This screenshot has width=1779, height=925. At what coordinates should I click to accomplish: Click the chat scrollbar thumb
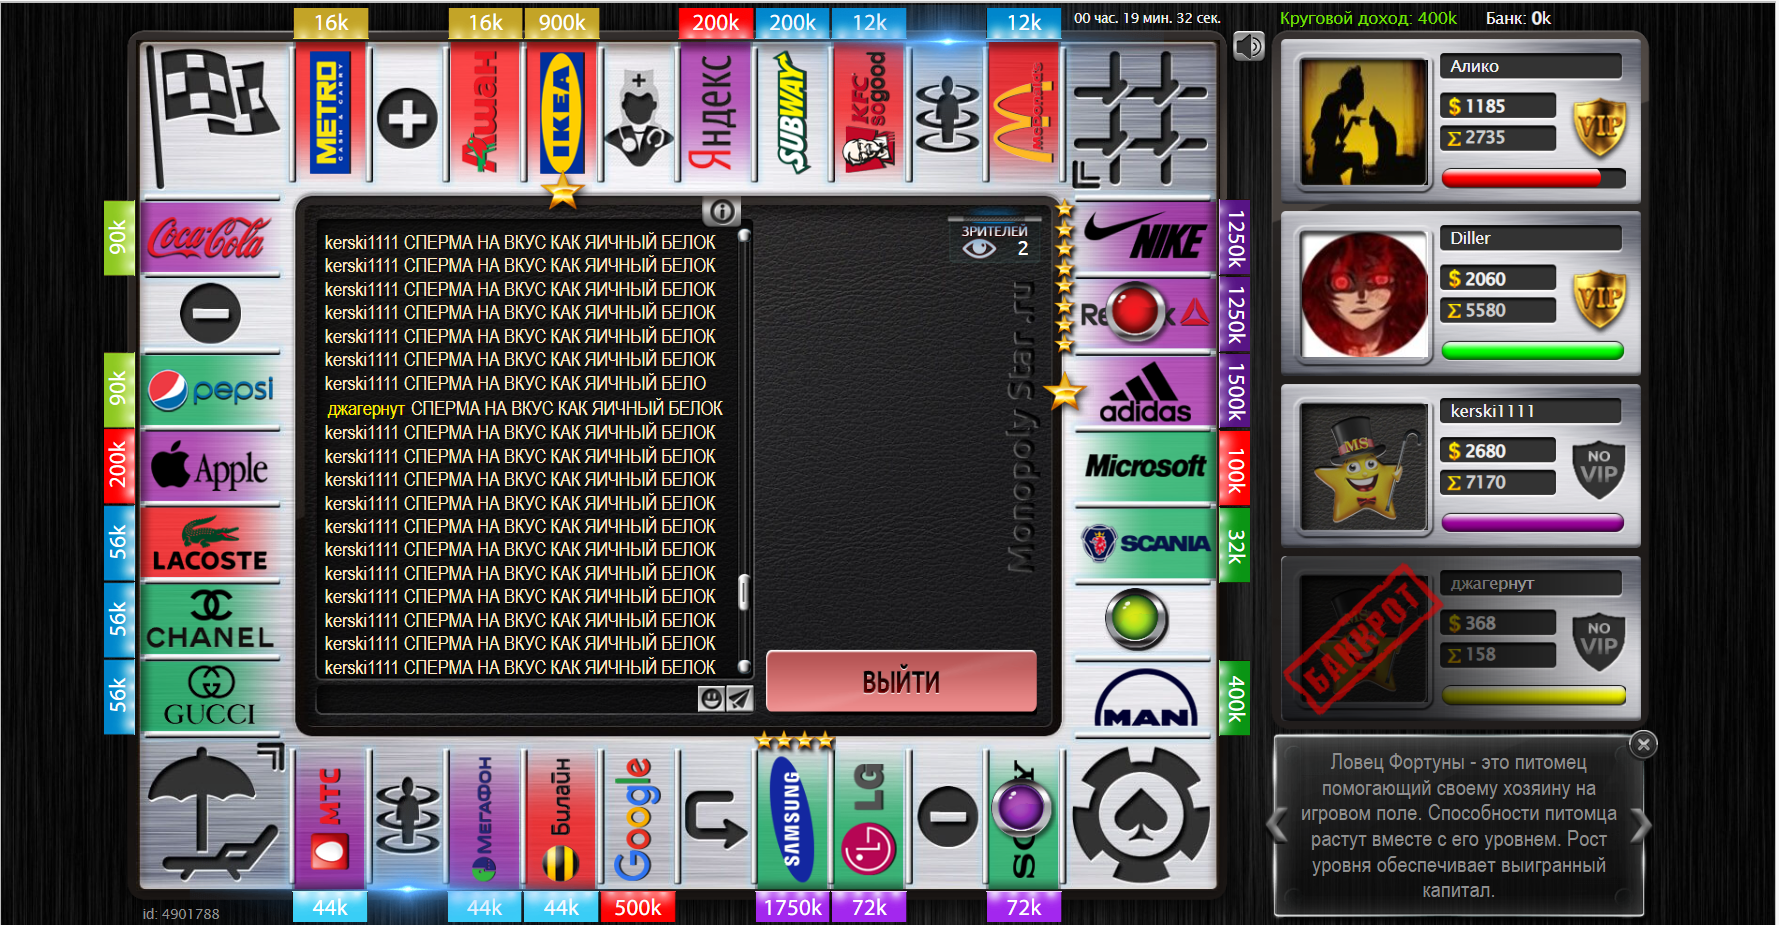tap(743, 592)
